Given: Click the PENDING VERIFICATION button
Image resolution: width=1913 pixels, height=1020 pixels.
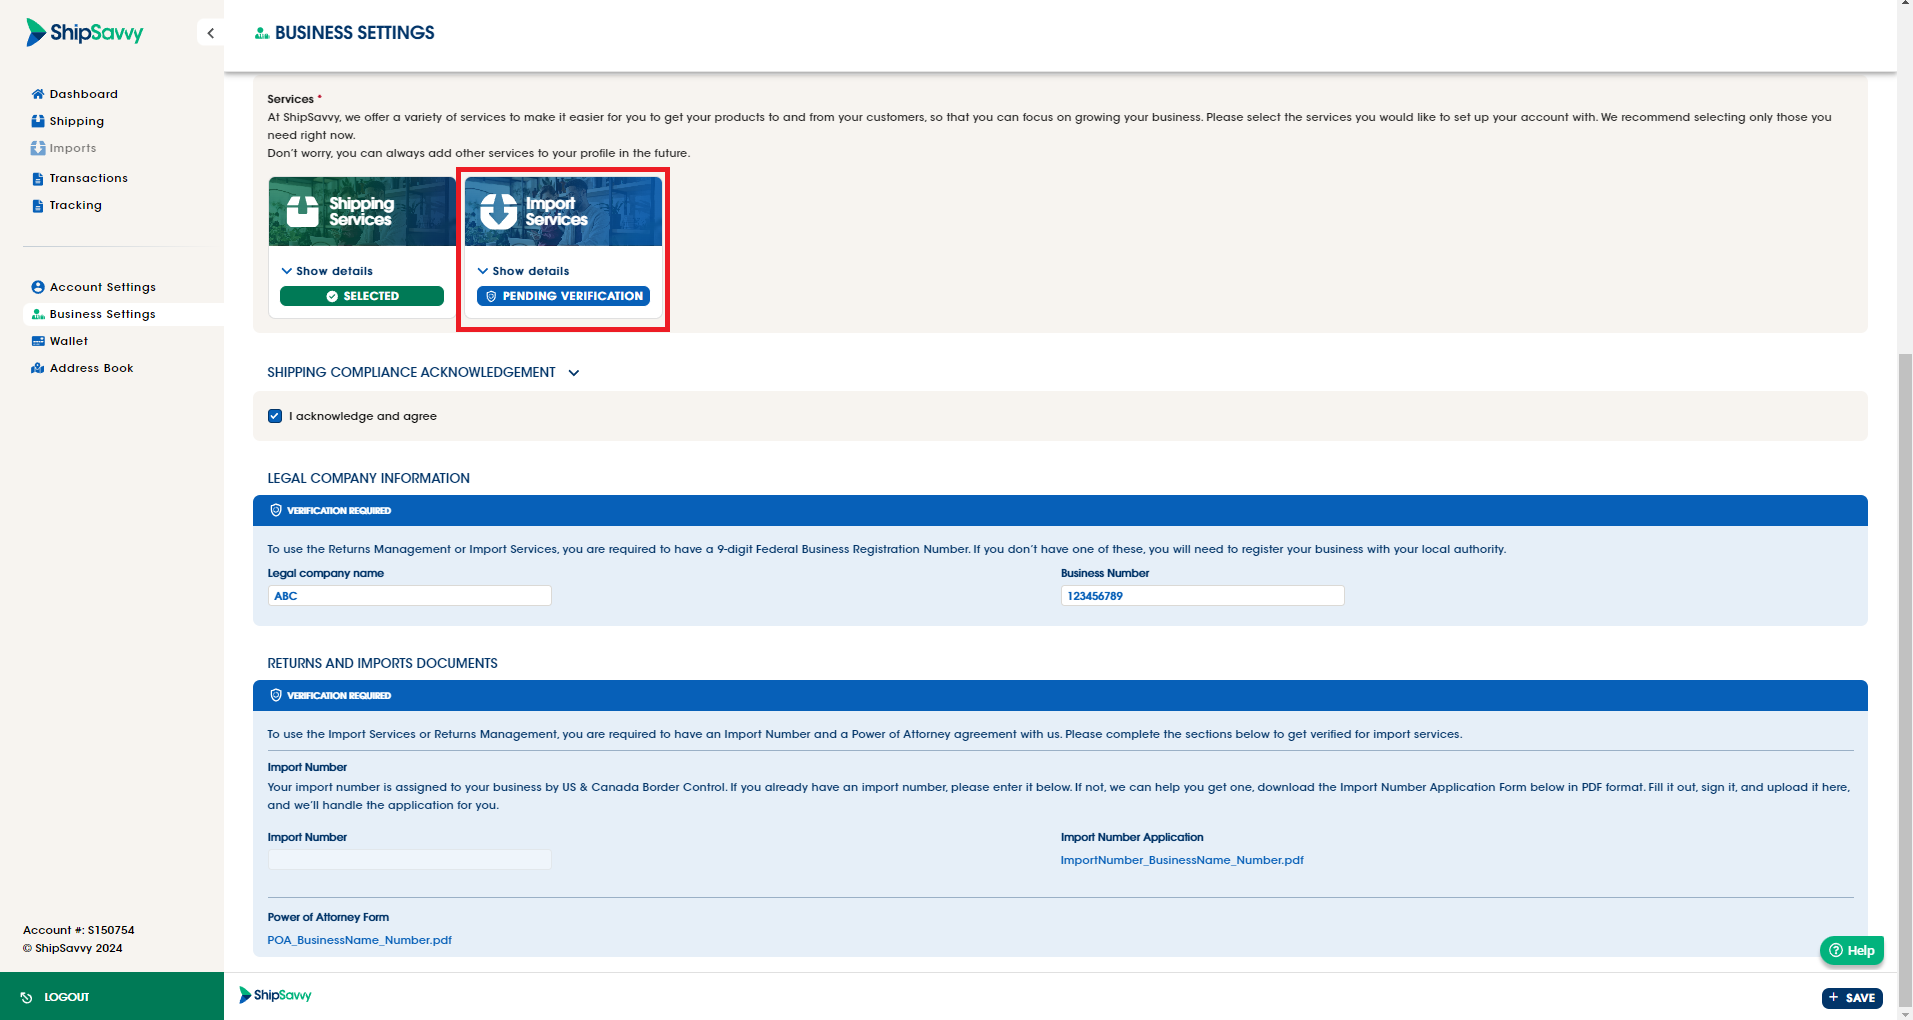Looking at the screenshot, I should tap(563, 296).
